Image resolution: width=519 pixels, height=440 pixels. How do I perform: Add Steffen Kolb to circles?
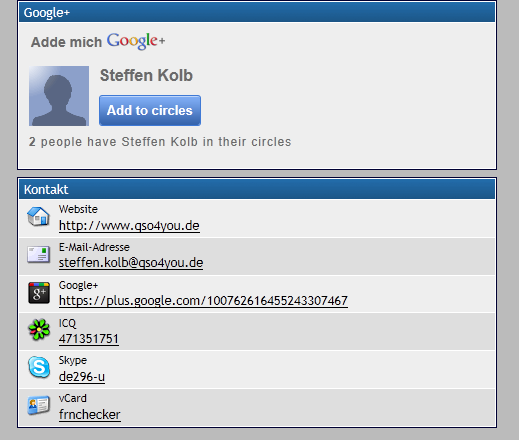coord(150,110)
